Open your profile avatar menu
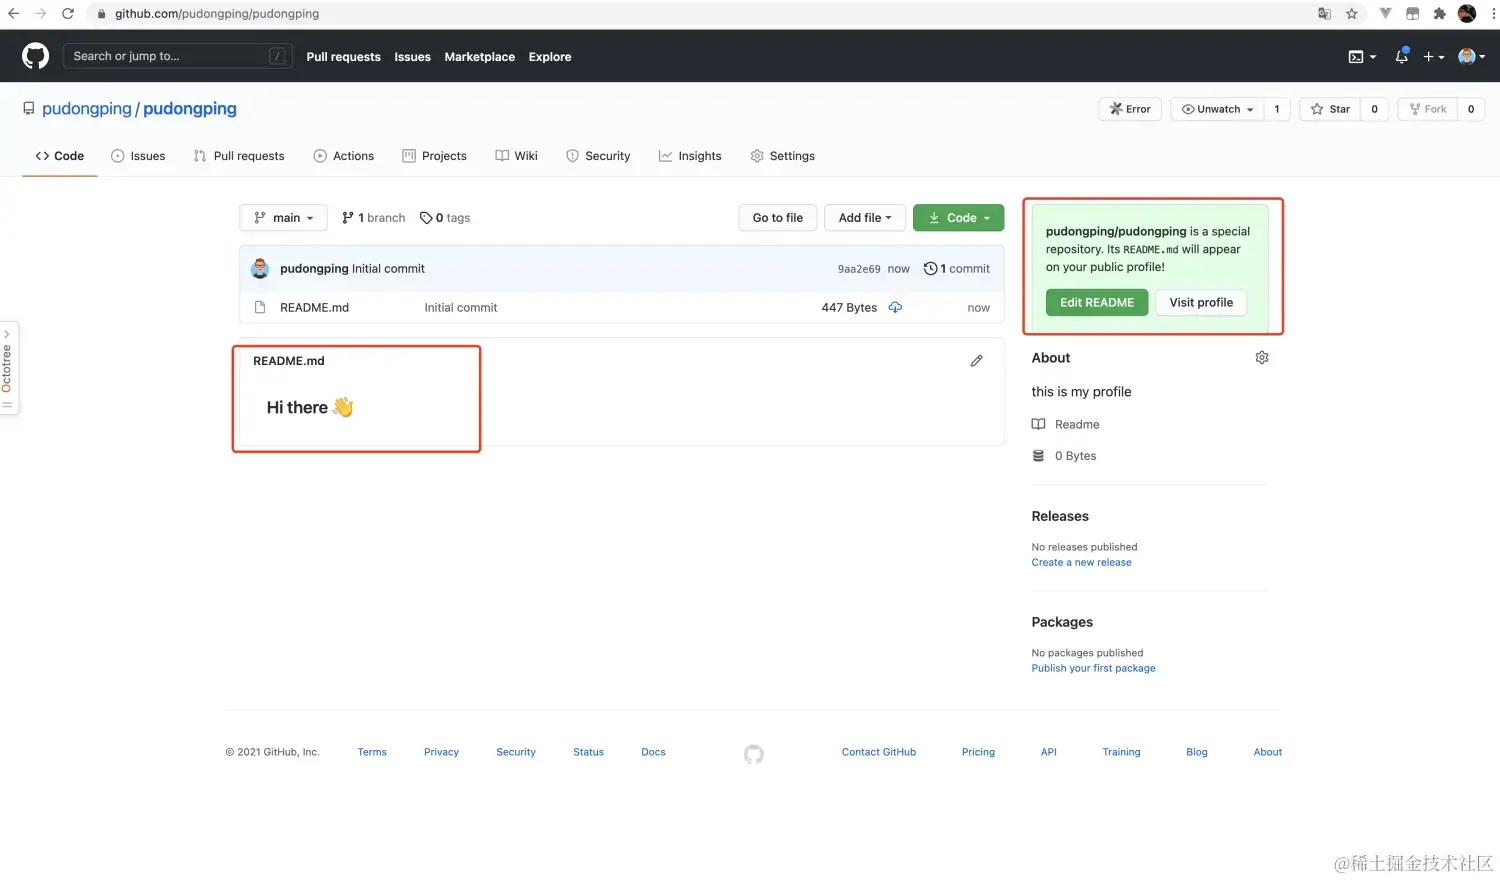1500x880 pixels. point(1468,57)
